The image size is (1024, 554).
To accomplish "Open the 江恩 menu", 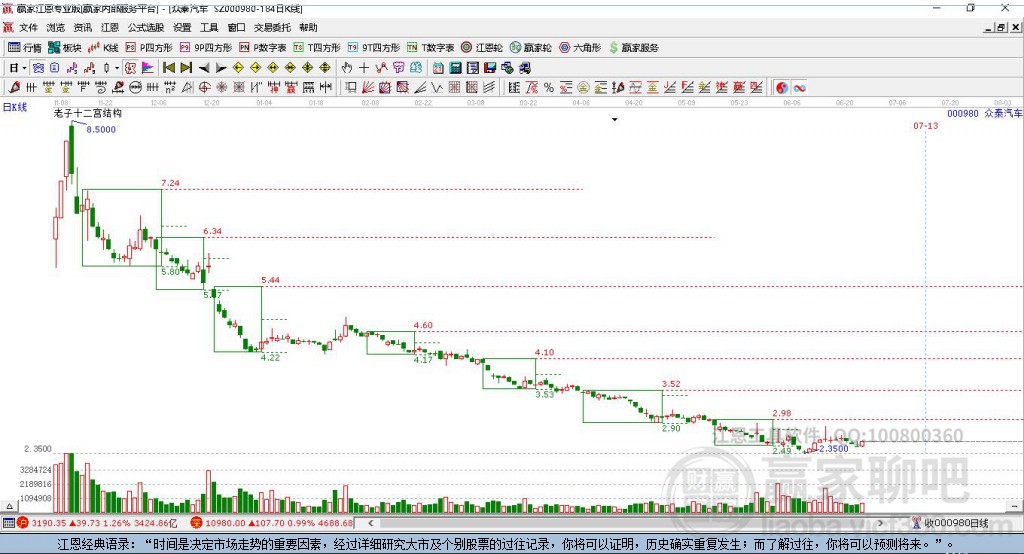I will pos(110,27).
